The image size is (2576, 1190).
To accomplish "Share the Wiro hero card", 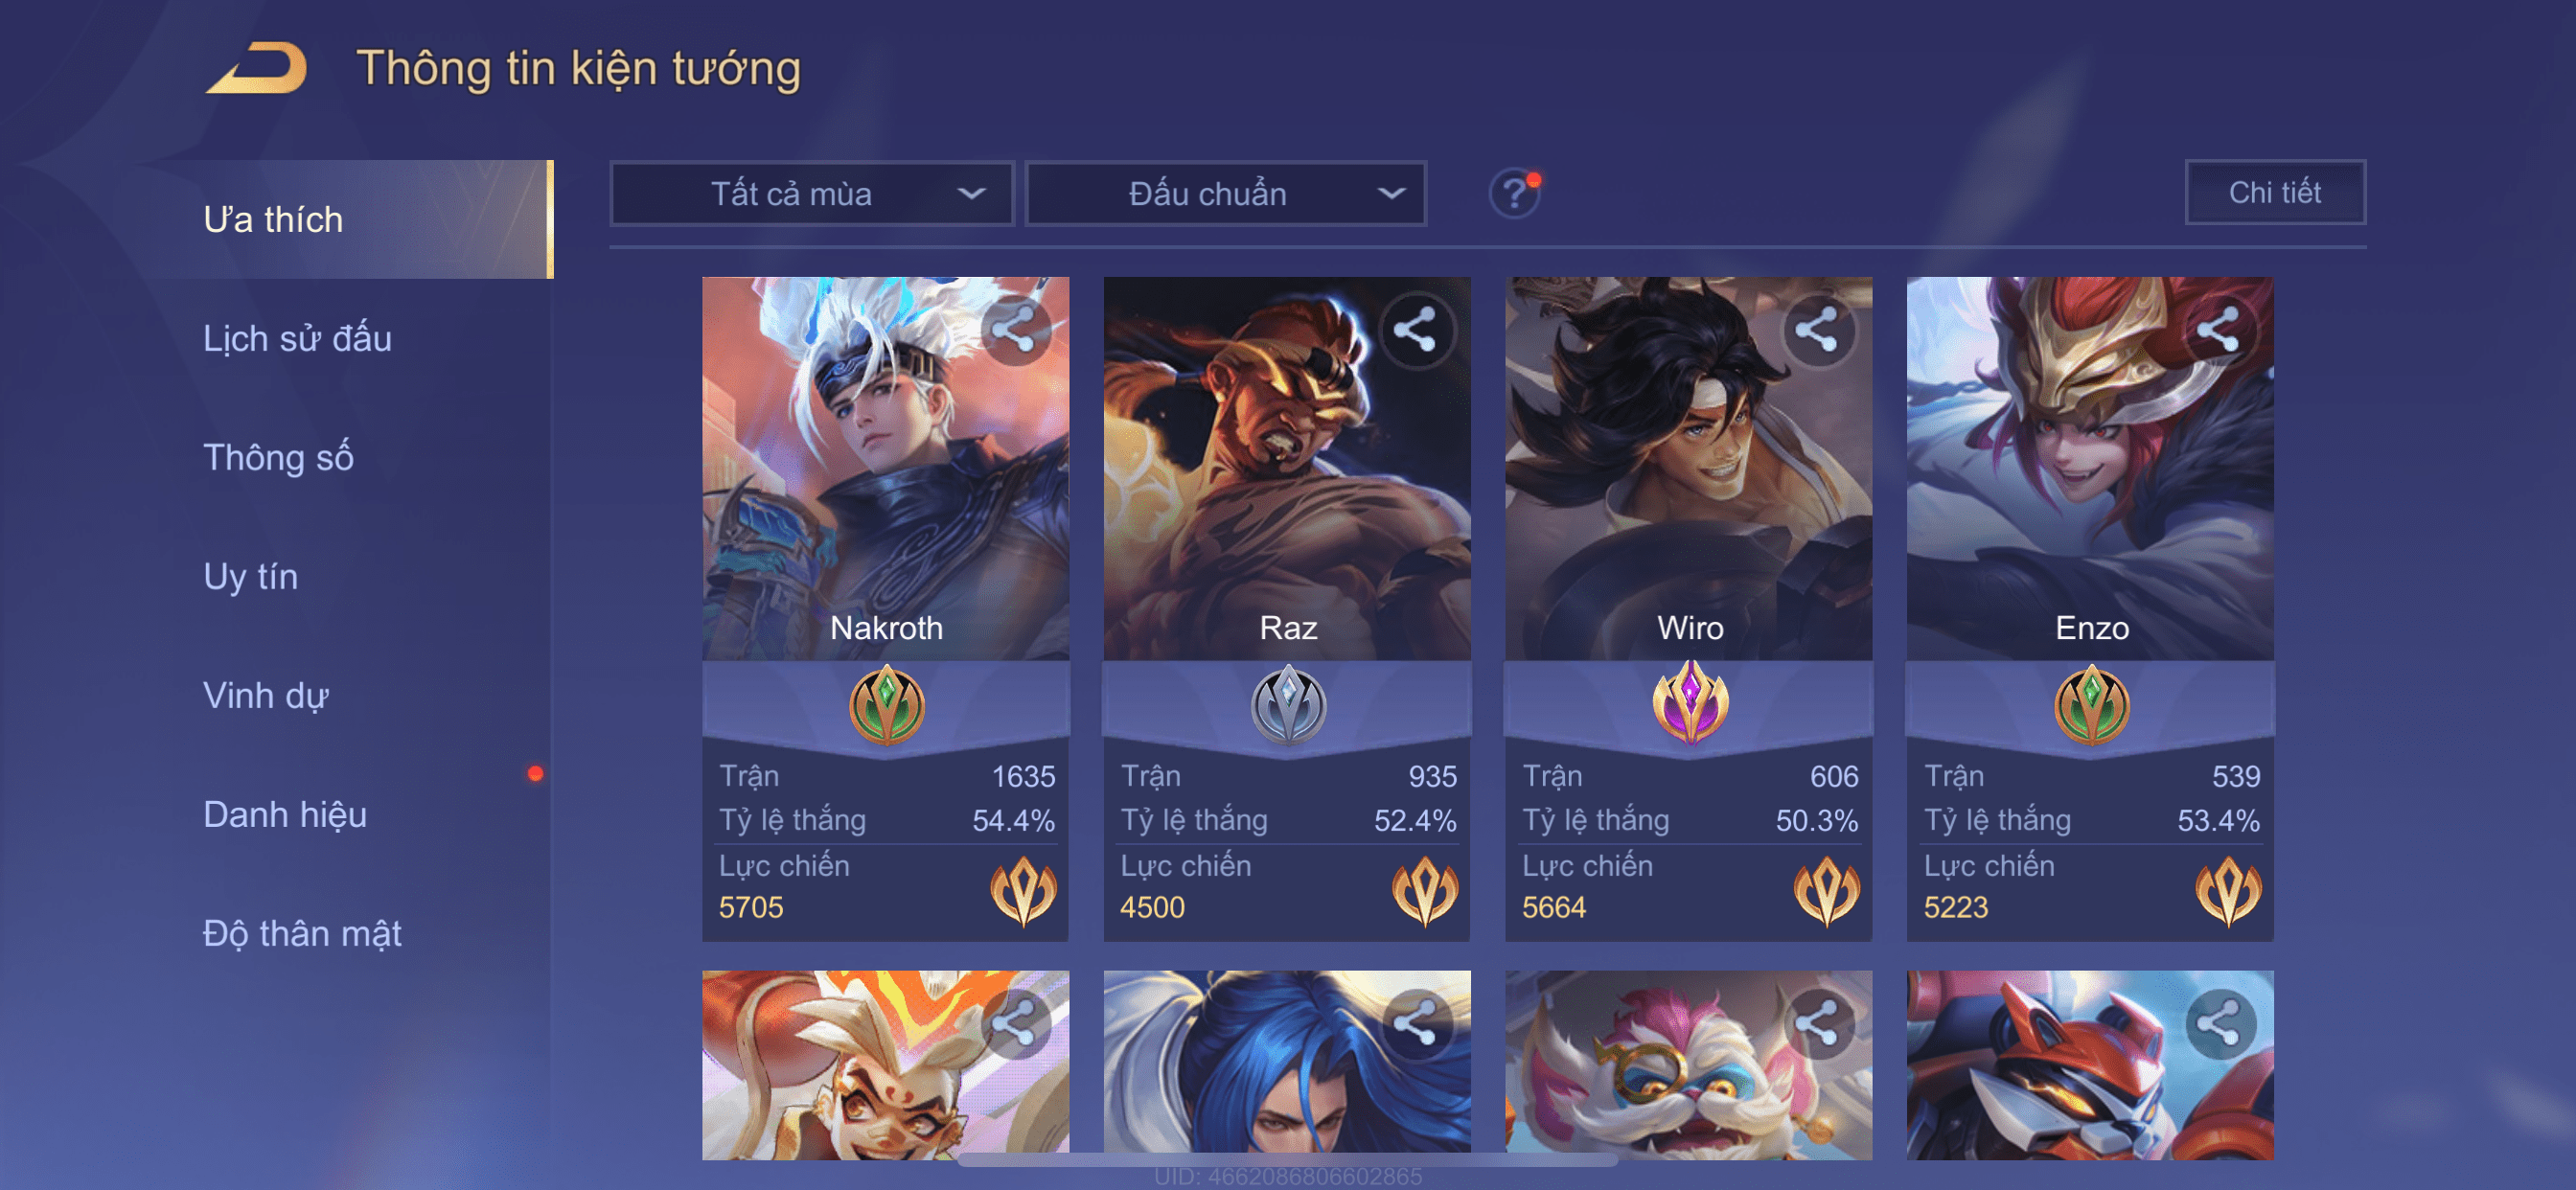I will 1817,329.
